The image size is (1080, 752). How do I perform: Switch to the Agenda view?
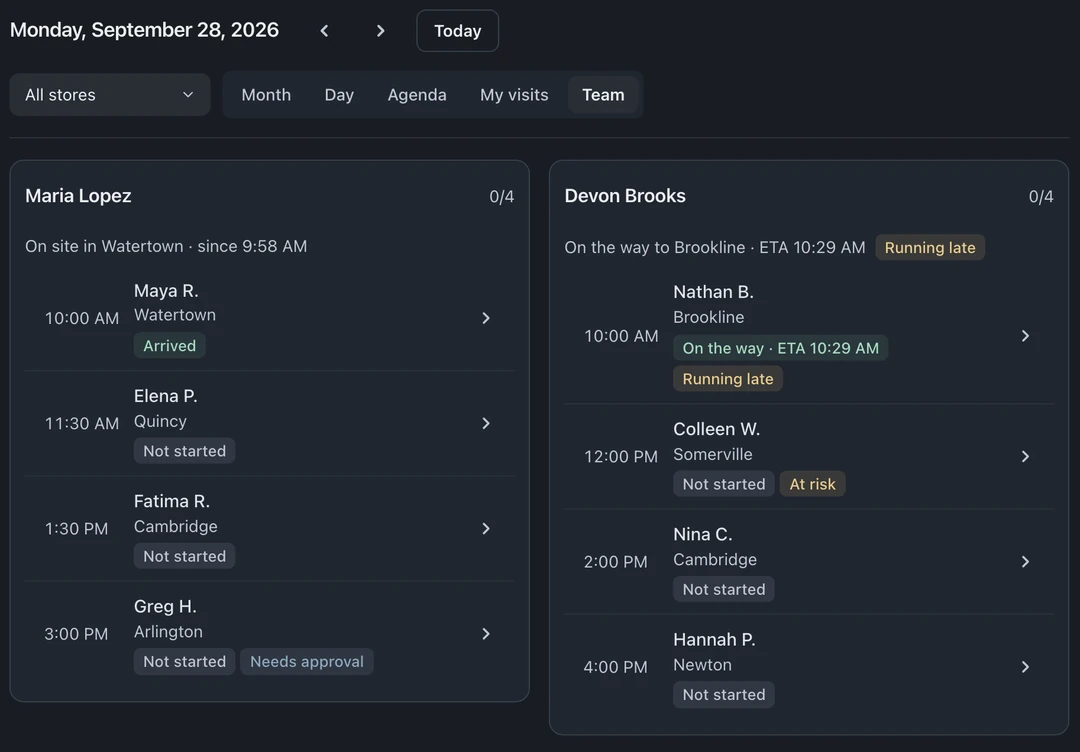click(x=417, y=95)
